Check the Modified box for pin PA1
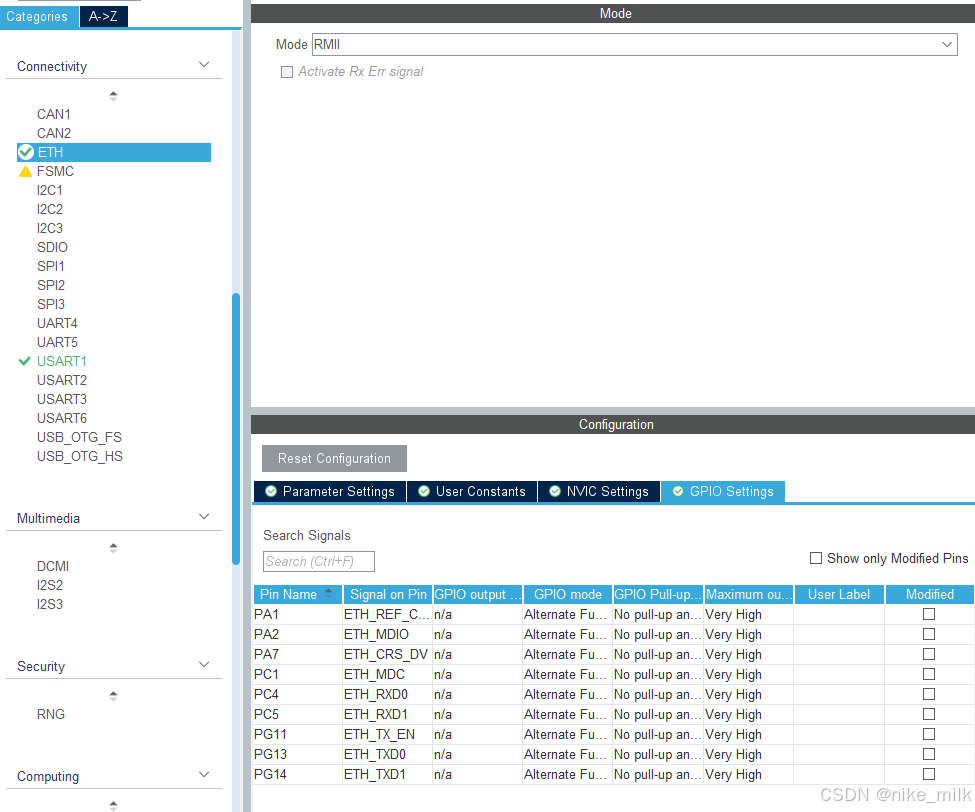 click(928, 613)
